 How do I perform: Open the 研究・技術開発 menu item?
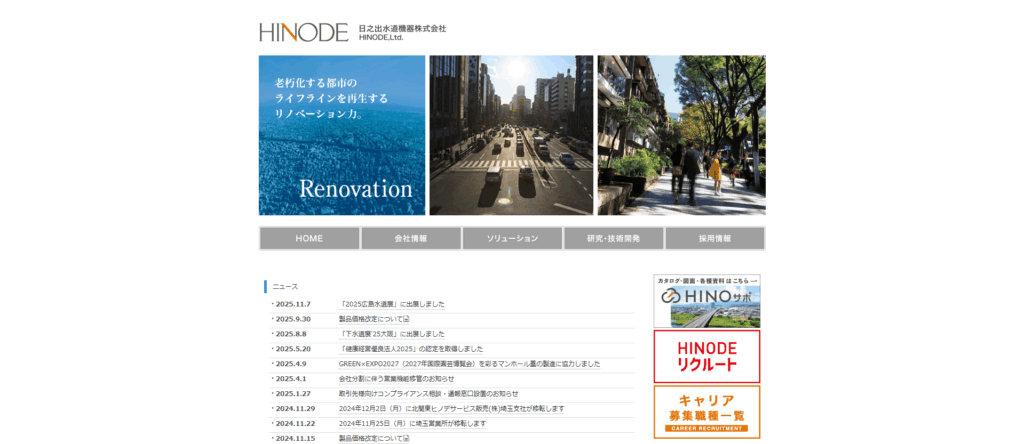tap(614, 238)
